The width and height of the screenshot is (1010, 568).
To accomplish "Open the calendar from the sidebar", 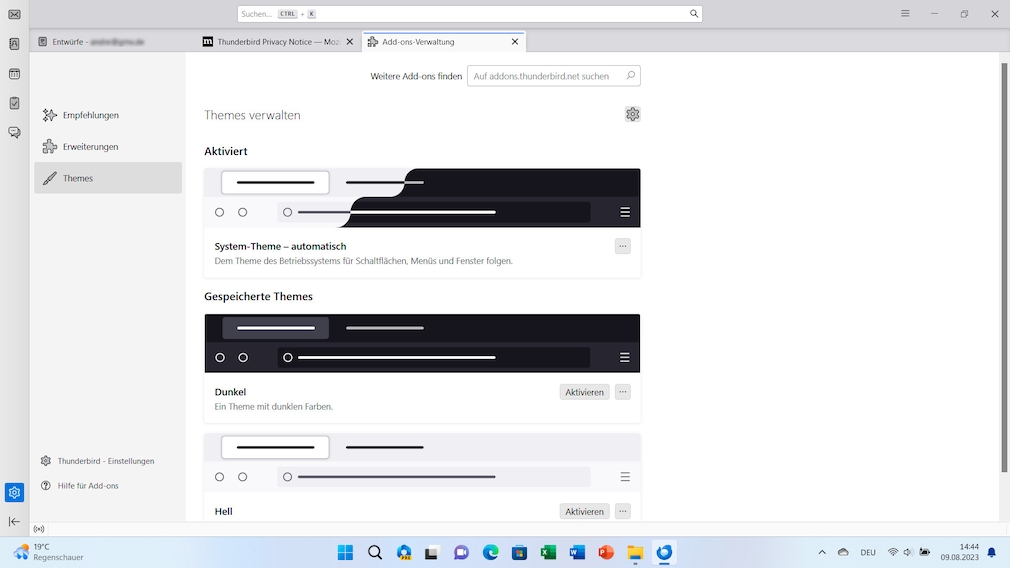I will (14, 74).
